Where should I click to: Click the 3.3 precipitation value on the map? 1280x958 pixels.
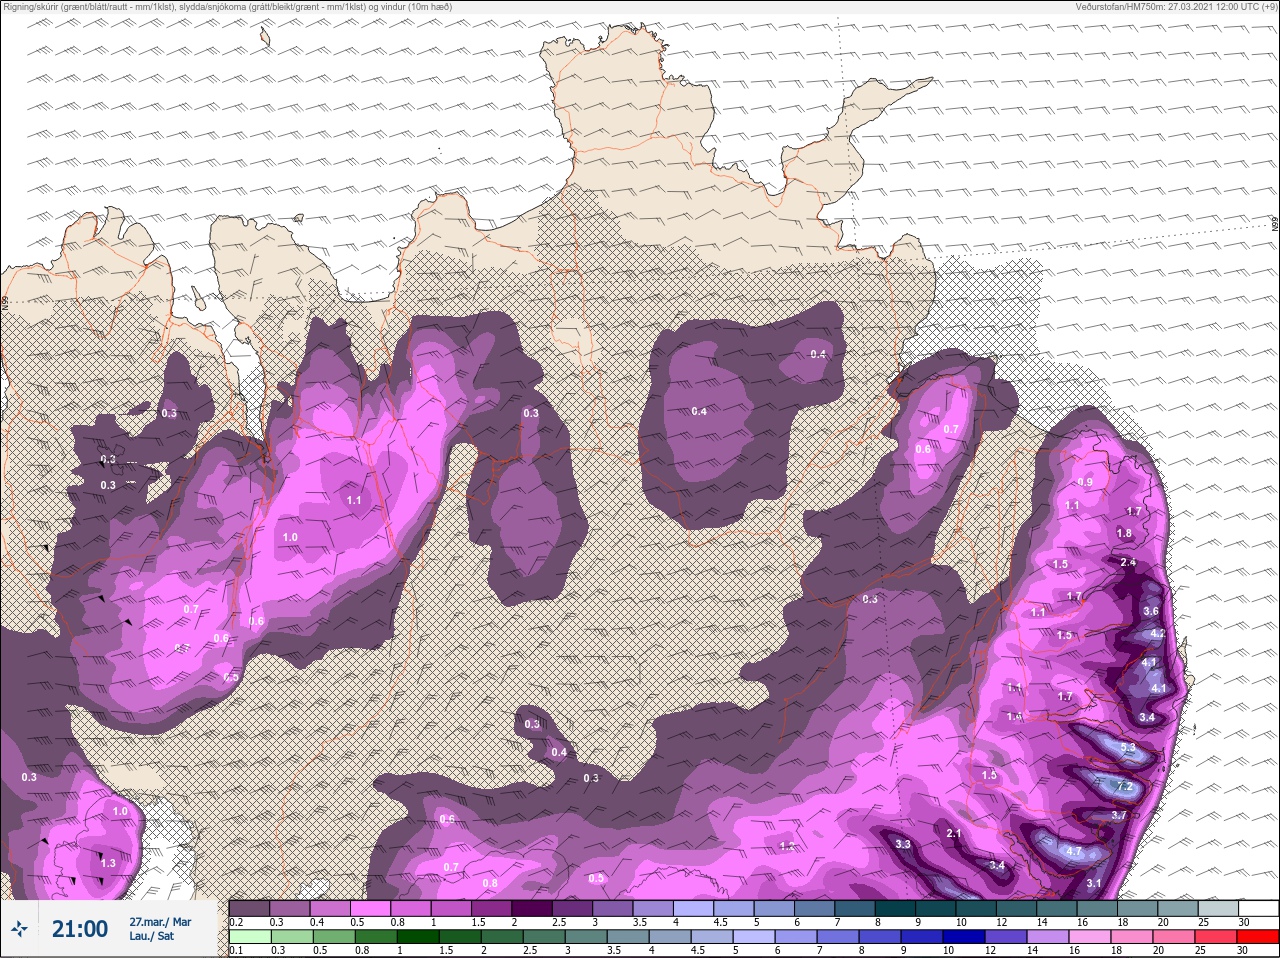[903, 845]
